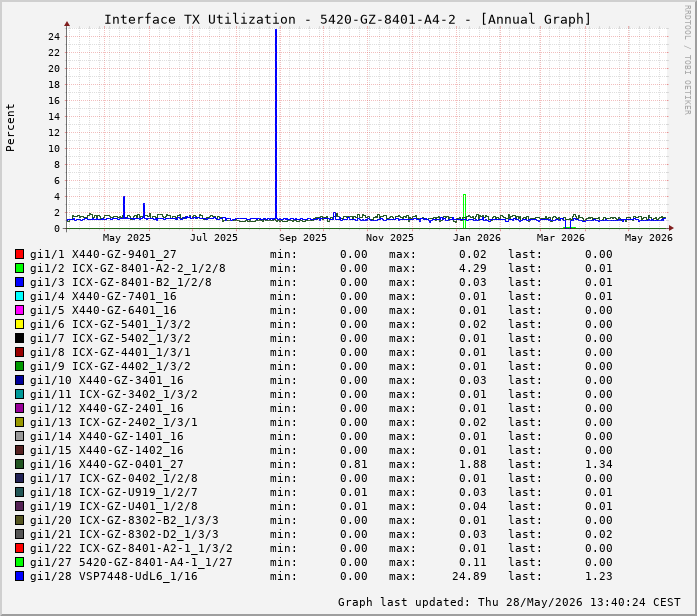The image size is (697, 616).
Task: Click the blue swatch for gi1/28 VSP7448-UdL6_1/16
Action: pos(19,576)
